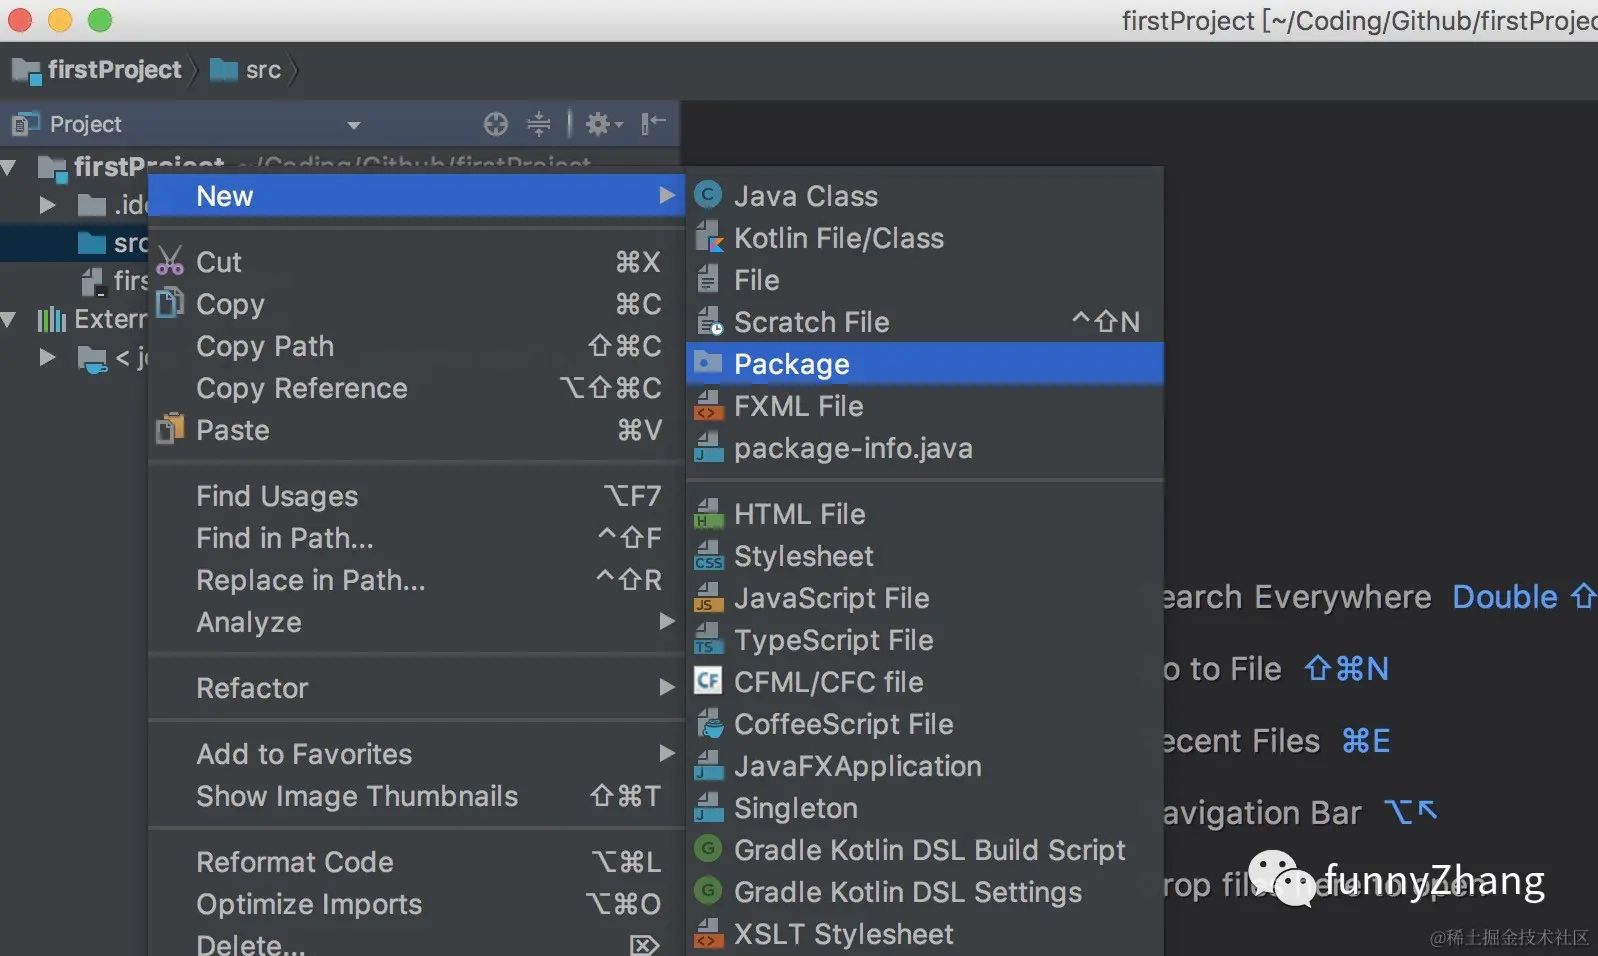Click the collapse all icon in Project panel
Viewport: 1598px width, 956px height.
pyautogui.click(x=539, y=124)
